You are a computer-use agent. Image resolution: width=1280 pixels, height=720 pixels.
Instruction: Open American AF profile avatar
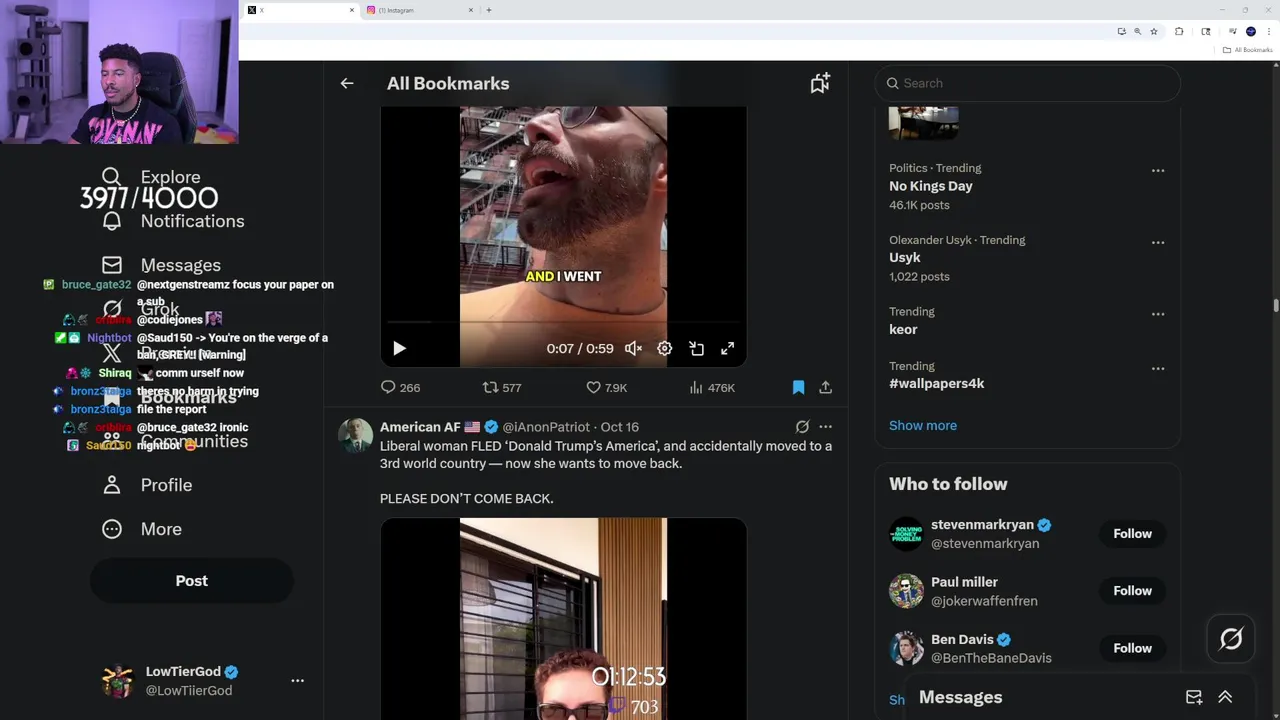(355, 436)
